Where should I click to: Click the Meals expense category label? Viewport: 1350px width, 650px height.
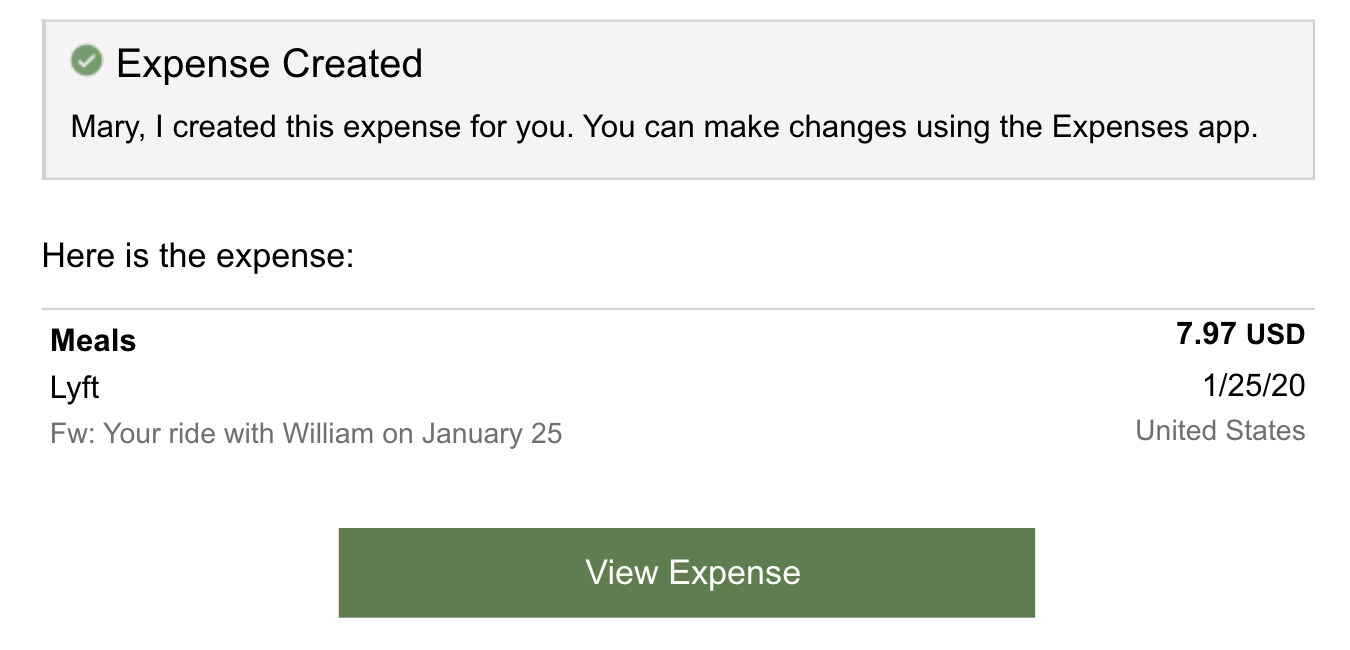click(93, 341)
